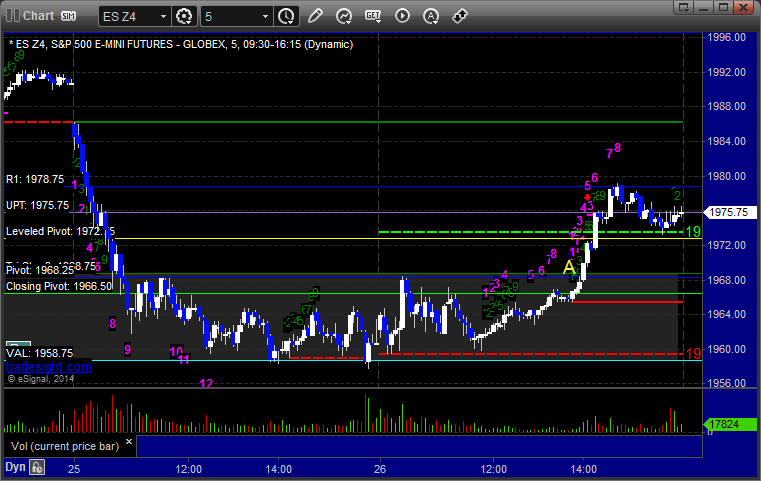761x481 pixels.
Task: Click the 1996.00 price axis label
Action: tap(727, 37)
